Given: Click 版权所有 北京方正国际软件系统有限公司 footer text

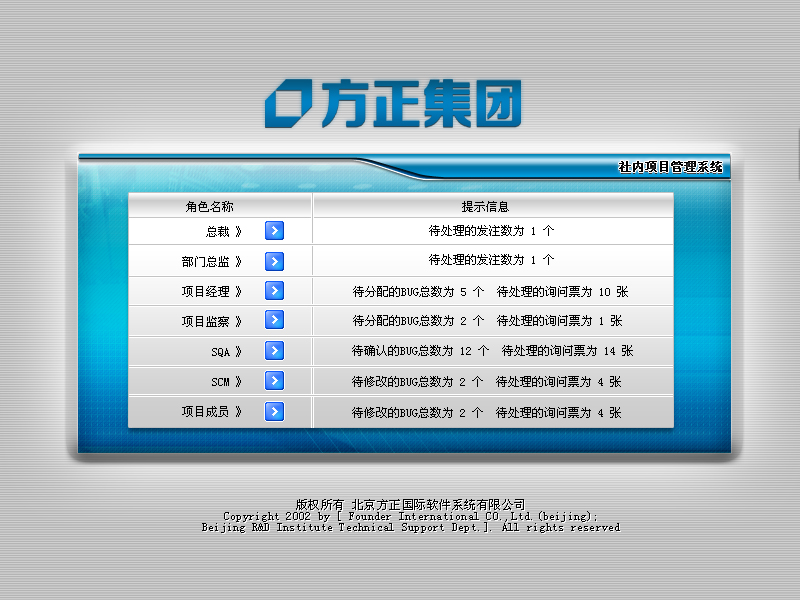Looking at the screenshot, I should [x=410, y=505].
